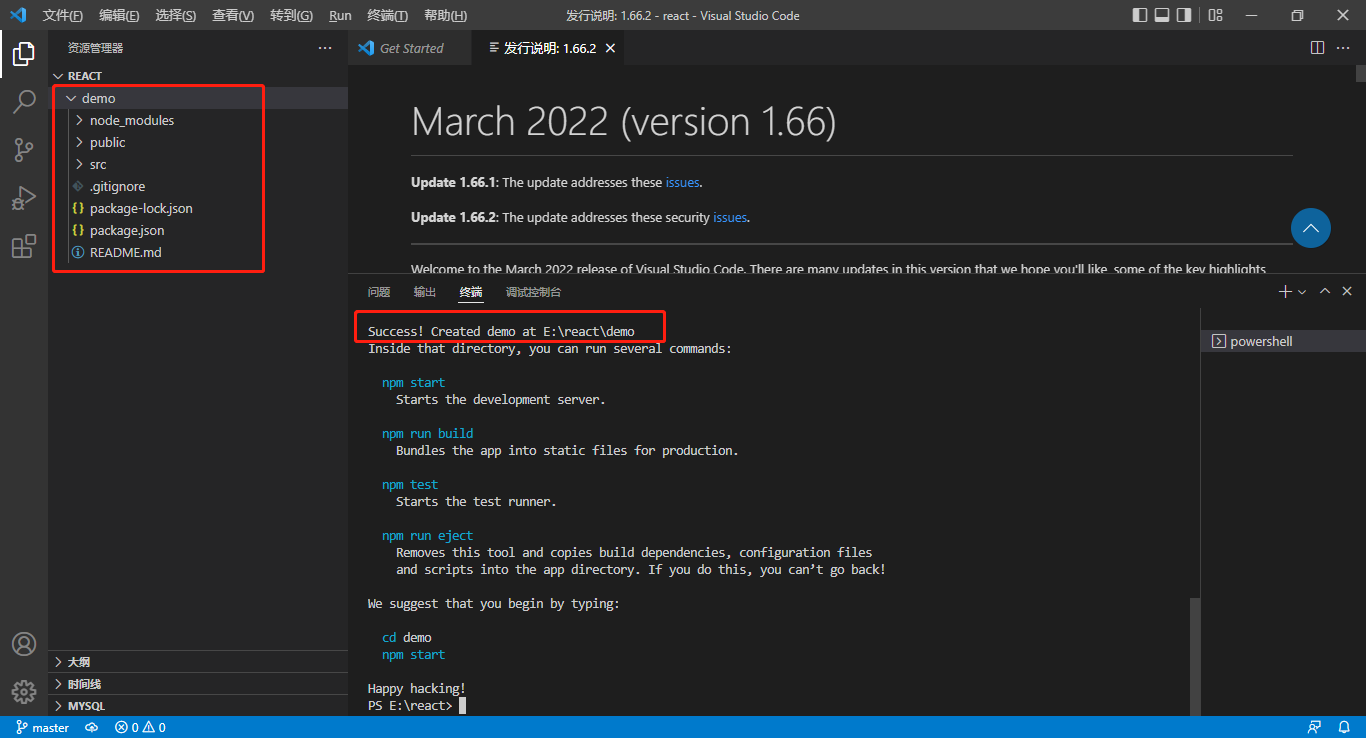Open the Update 1.66.2 security issues link
The image size is (1366, 738).
730,217
